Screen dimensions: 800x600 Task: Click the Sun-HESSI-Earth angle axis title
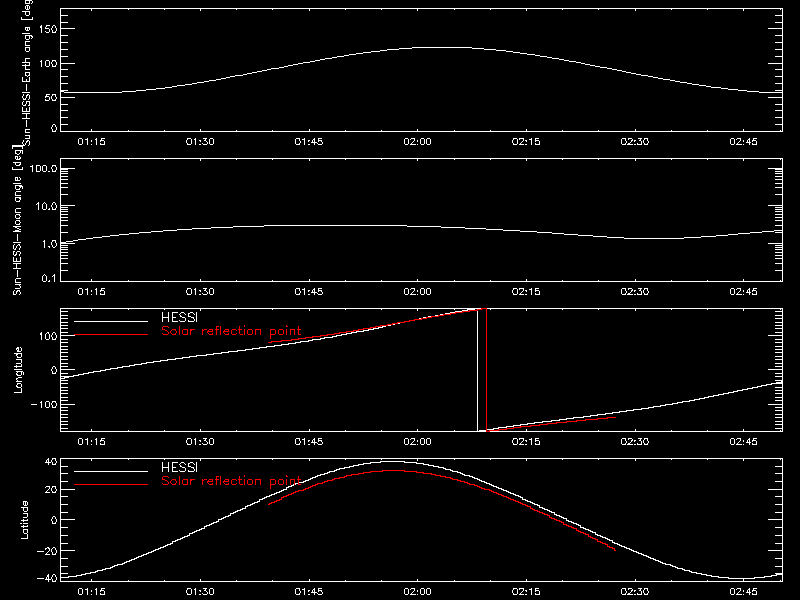pos(27,72)
